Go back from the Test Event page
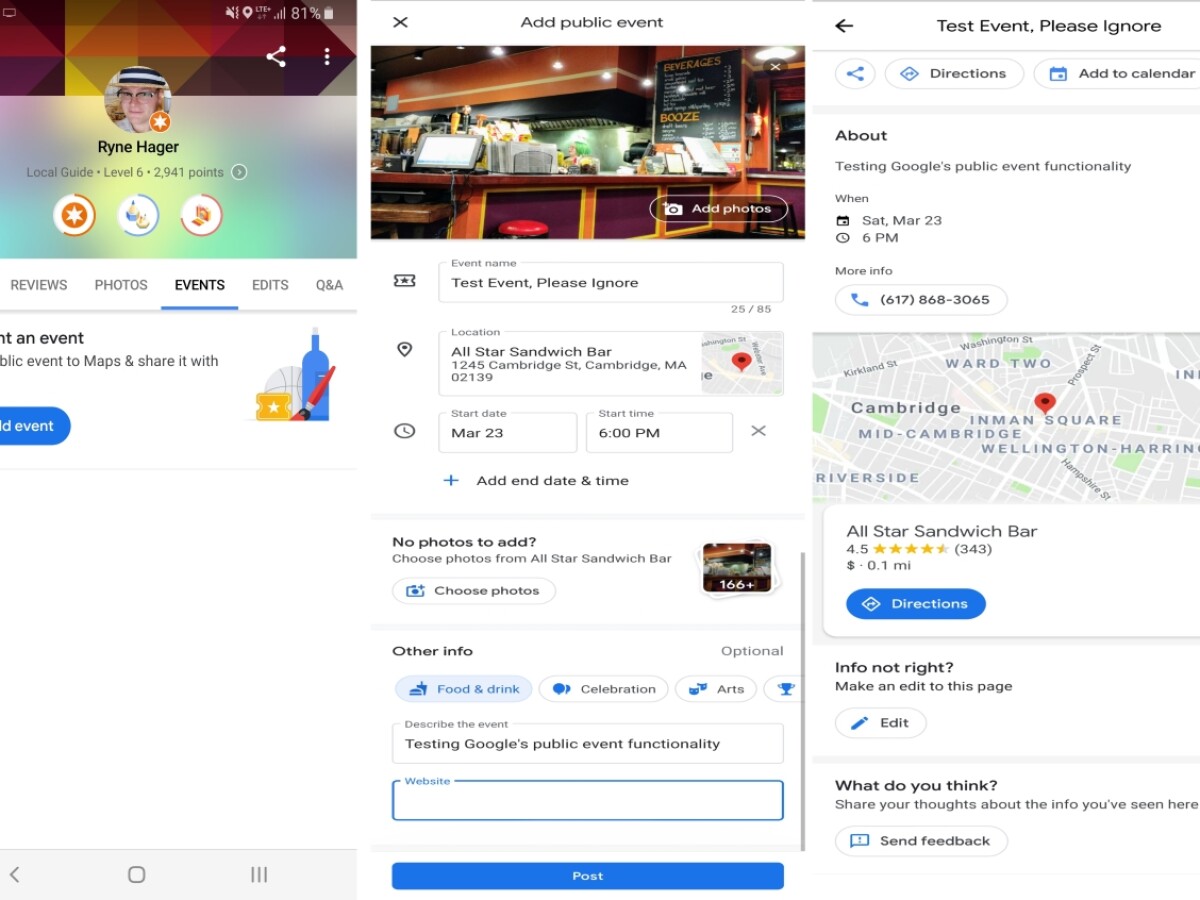The height and width of the screenshot is (900, 1200). coord(844,26)
